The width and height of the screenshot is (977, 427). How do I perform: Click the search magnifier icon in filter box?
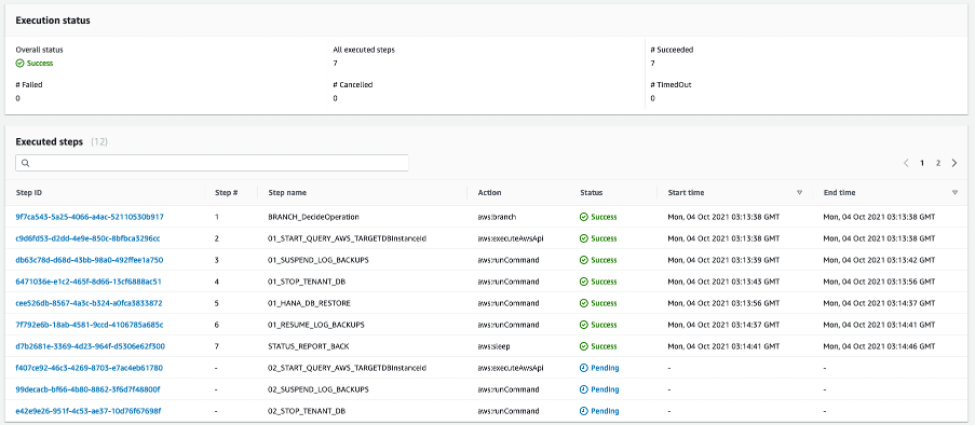26,163
